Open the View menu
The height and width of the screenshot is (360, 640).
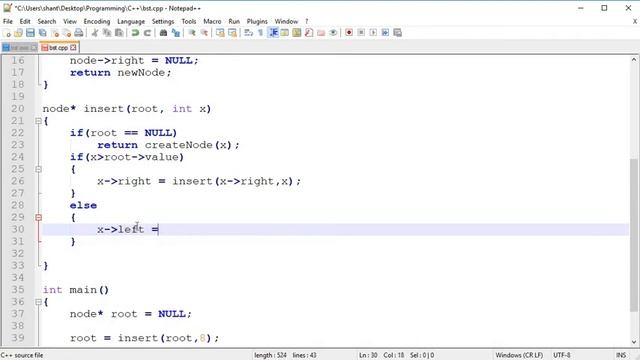[x=70, y=21]
